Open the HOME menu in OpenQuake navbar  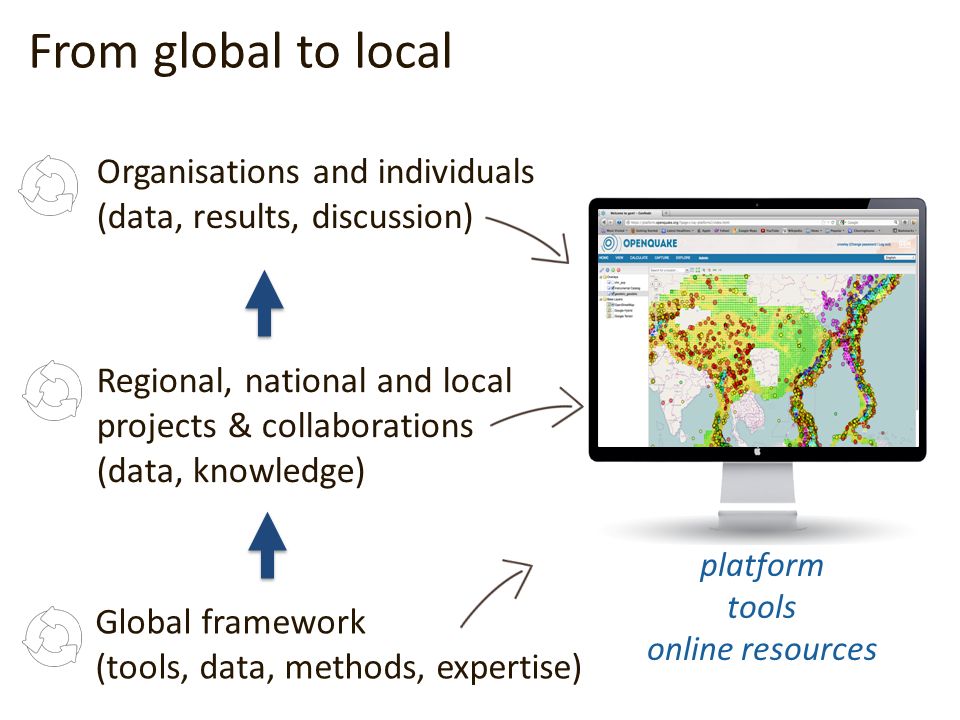[x=604, y=258]
